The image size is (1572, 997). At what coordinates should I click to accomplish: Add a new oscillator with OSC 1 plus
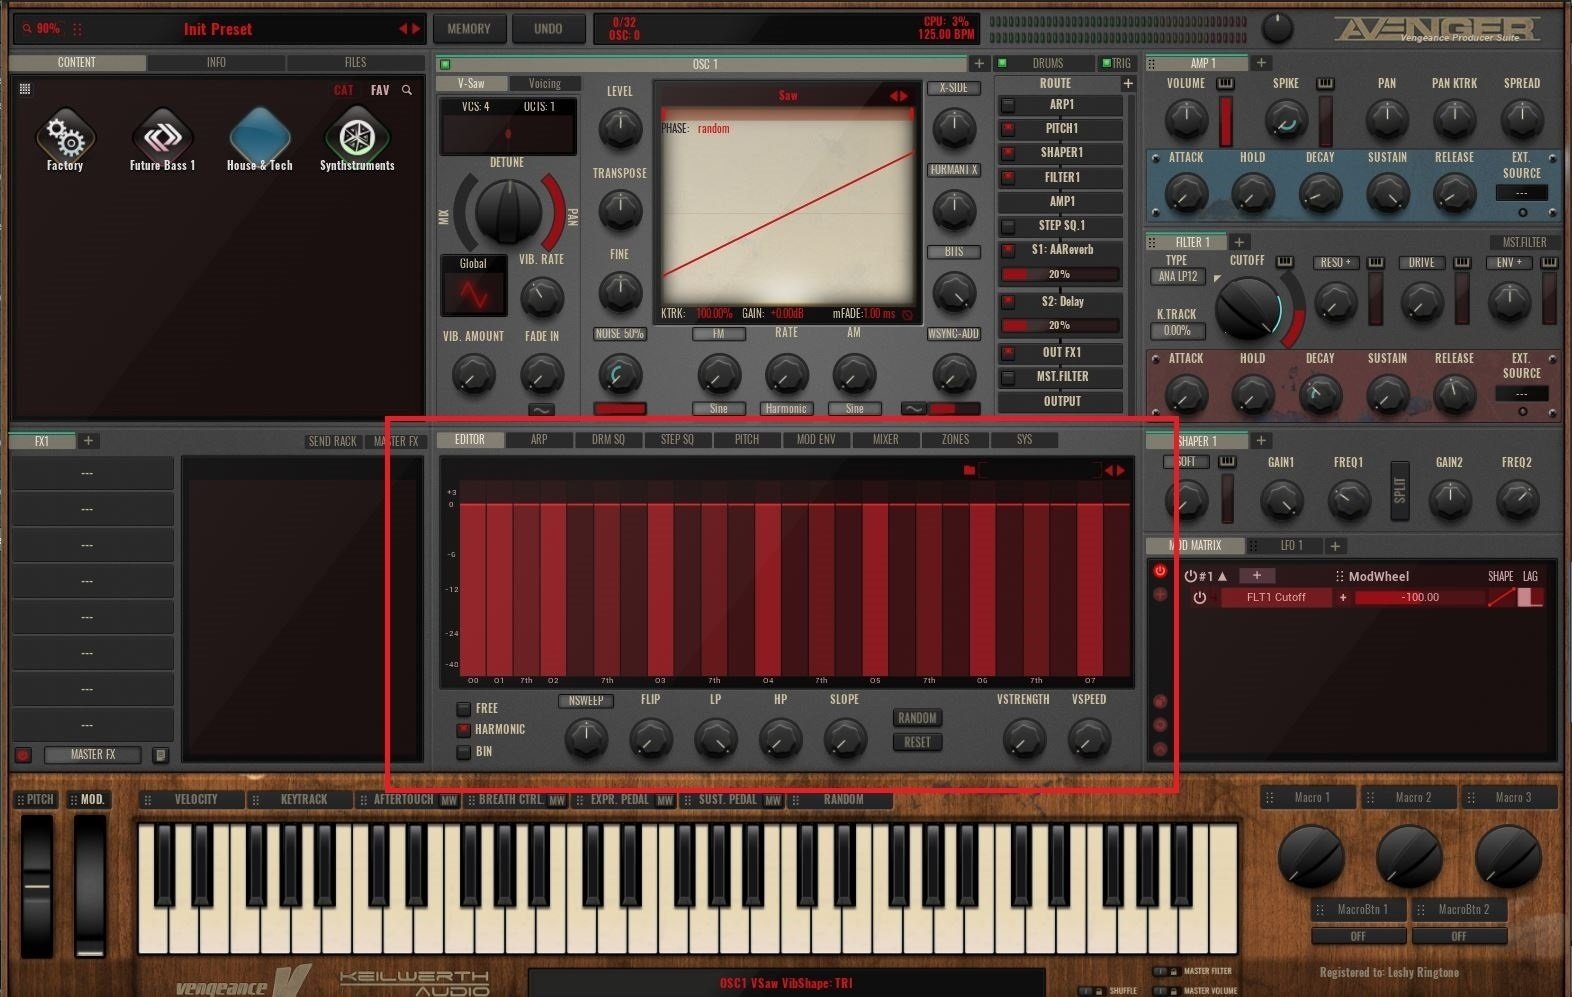tap(980, 64)
